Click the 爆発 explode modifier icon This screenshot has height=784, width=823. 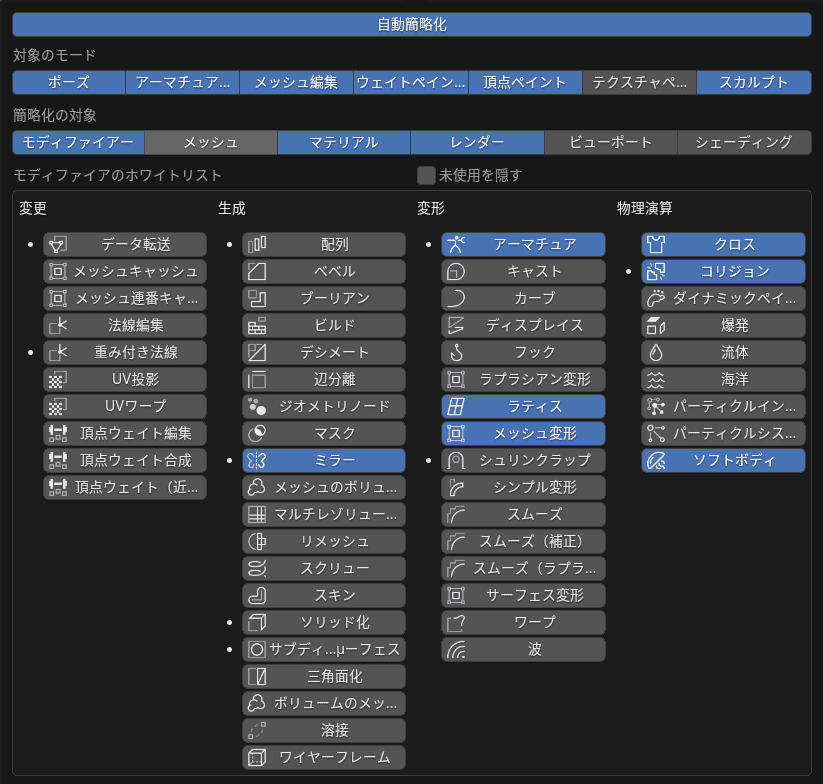656,325
